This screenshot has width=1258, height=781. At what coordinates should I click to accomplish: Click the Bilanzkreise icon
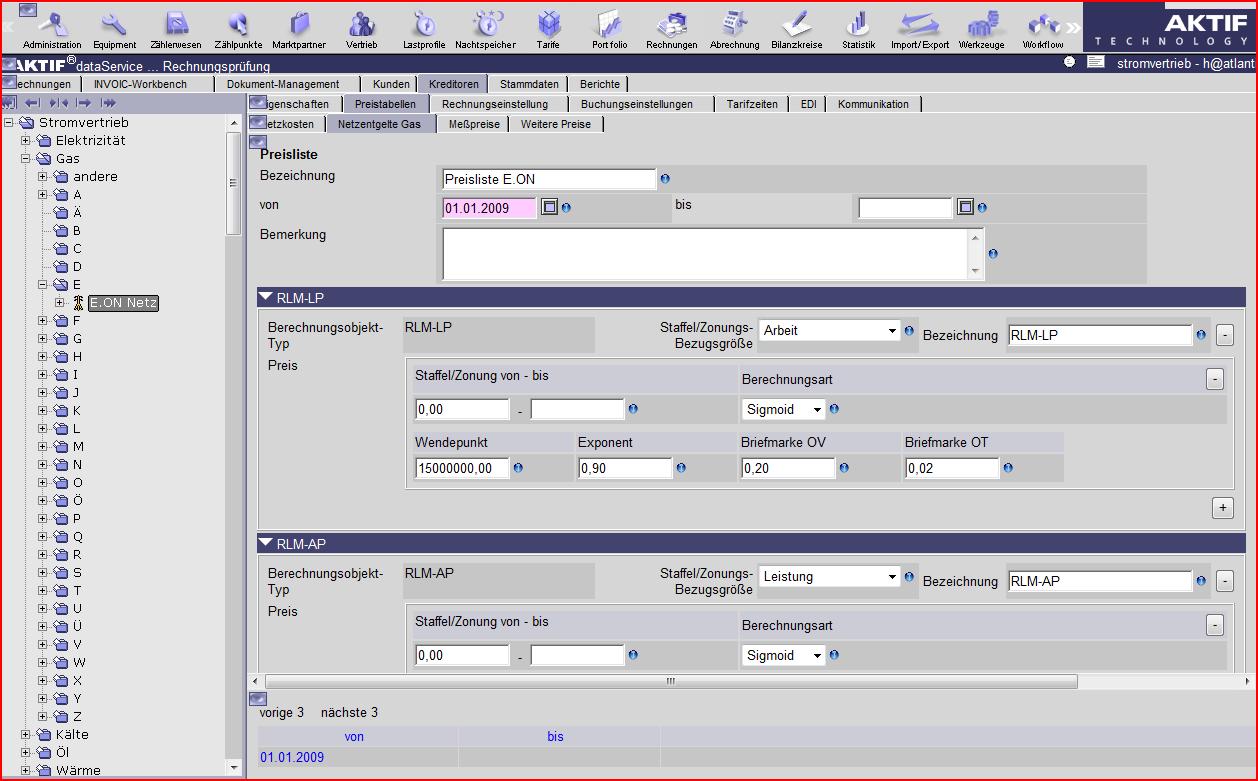[x=796, y=27]
